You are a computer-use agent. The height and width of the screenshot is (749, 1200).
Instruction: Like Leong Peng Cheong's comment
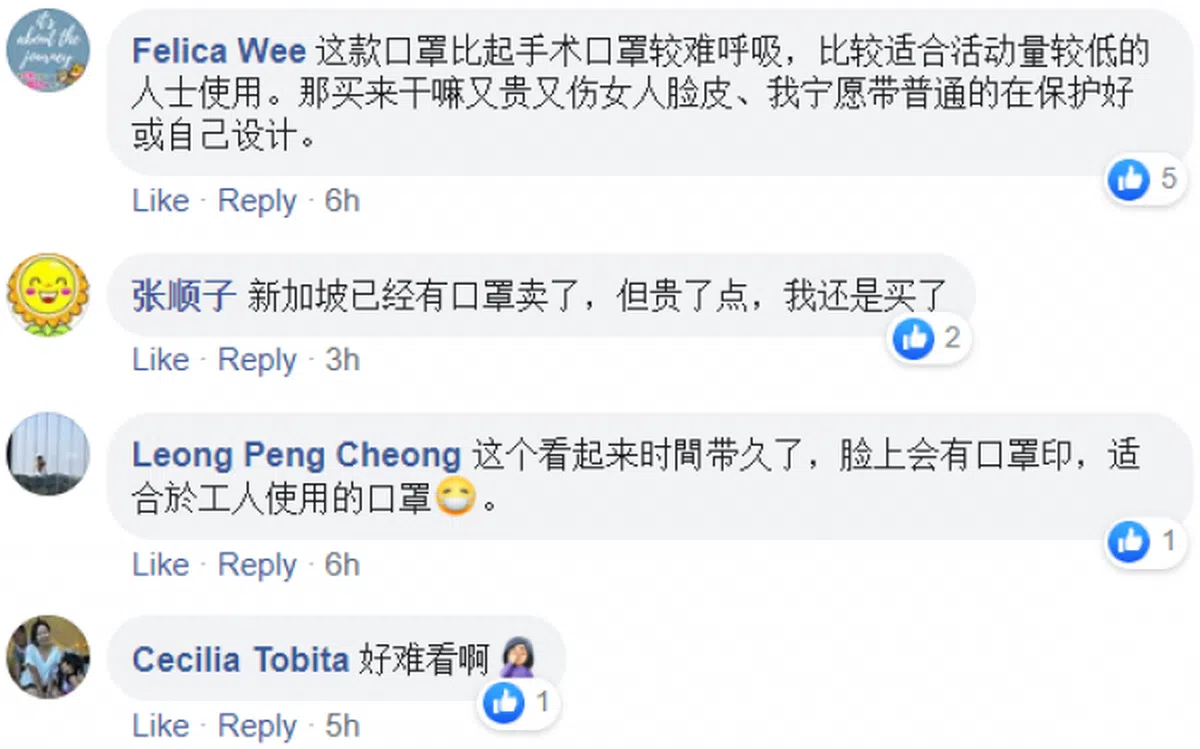pyautogui.click(x=160, y=565)
